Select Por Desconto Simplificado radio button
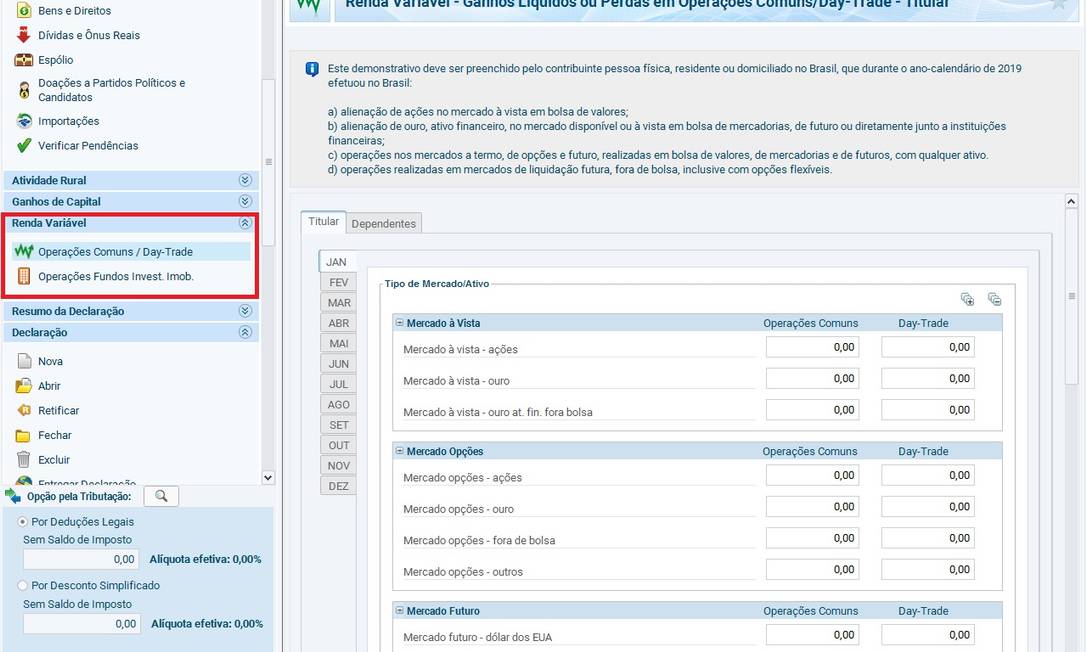Screen dimensions: 1086x652 pyautogui.click(x=23, y=586)
